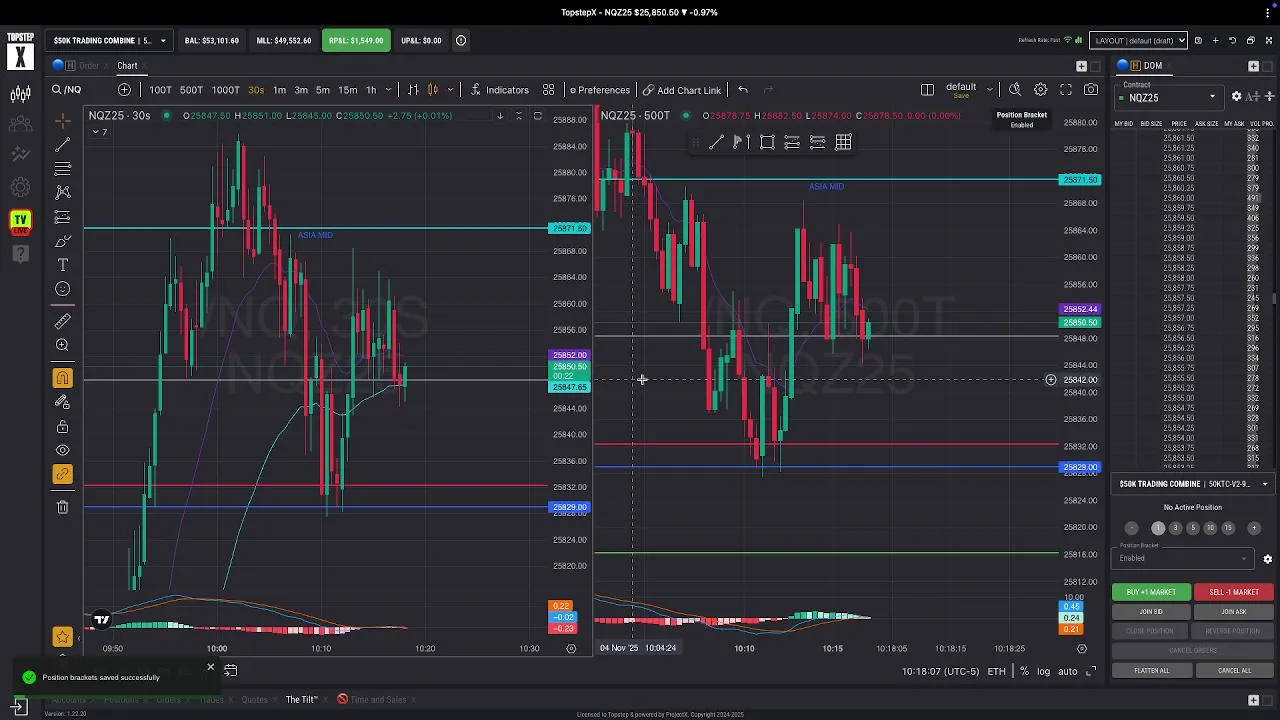Select the 15m timeframe
This screenshot has width=1280, height=720.
tap(347, 90)
